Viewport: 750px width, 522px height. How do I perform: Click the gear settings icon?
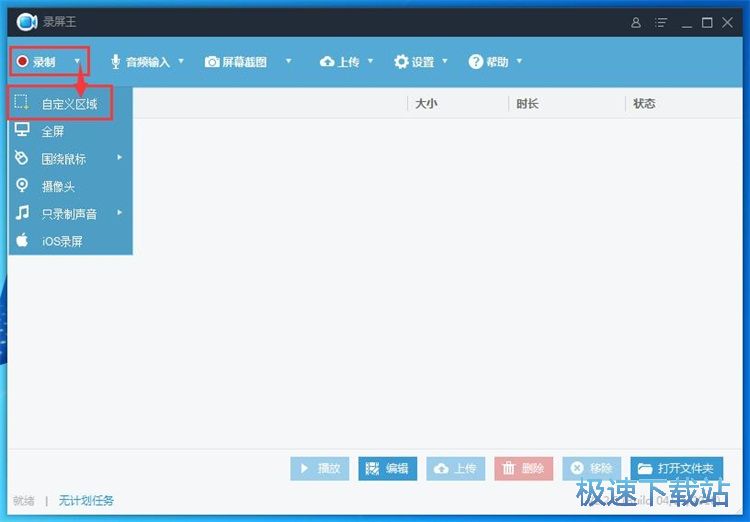pos(401,61)
